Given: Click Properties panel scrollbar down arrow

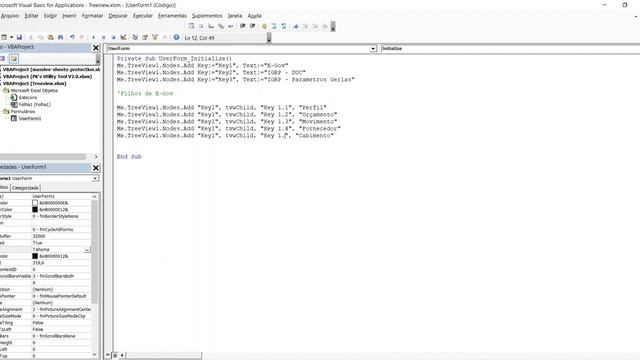Looking at the screenshot, I should [95, 355].
